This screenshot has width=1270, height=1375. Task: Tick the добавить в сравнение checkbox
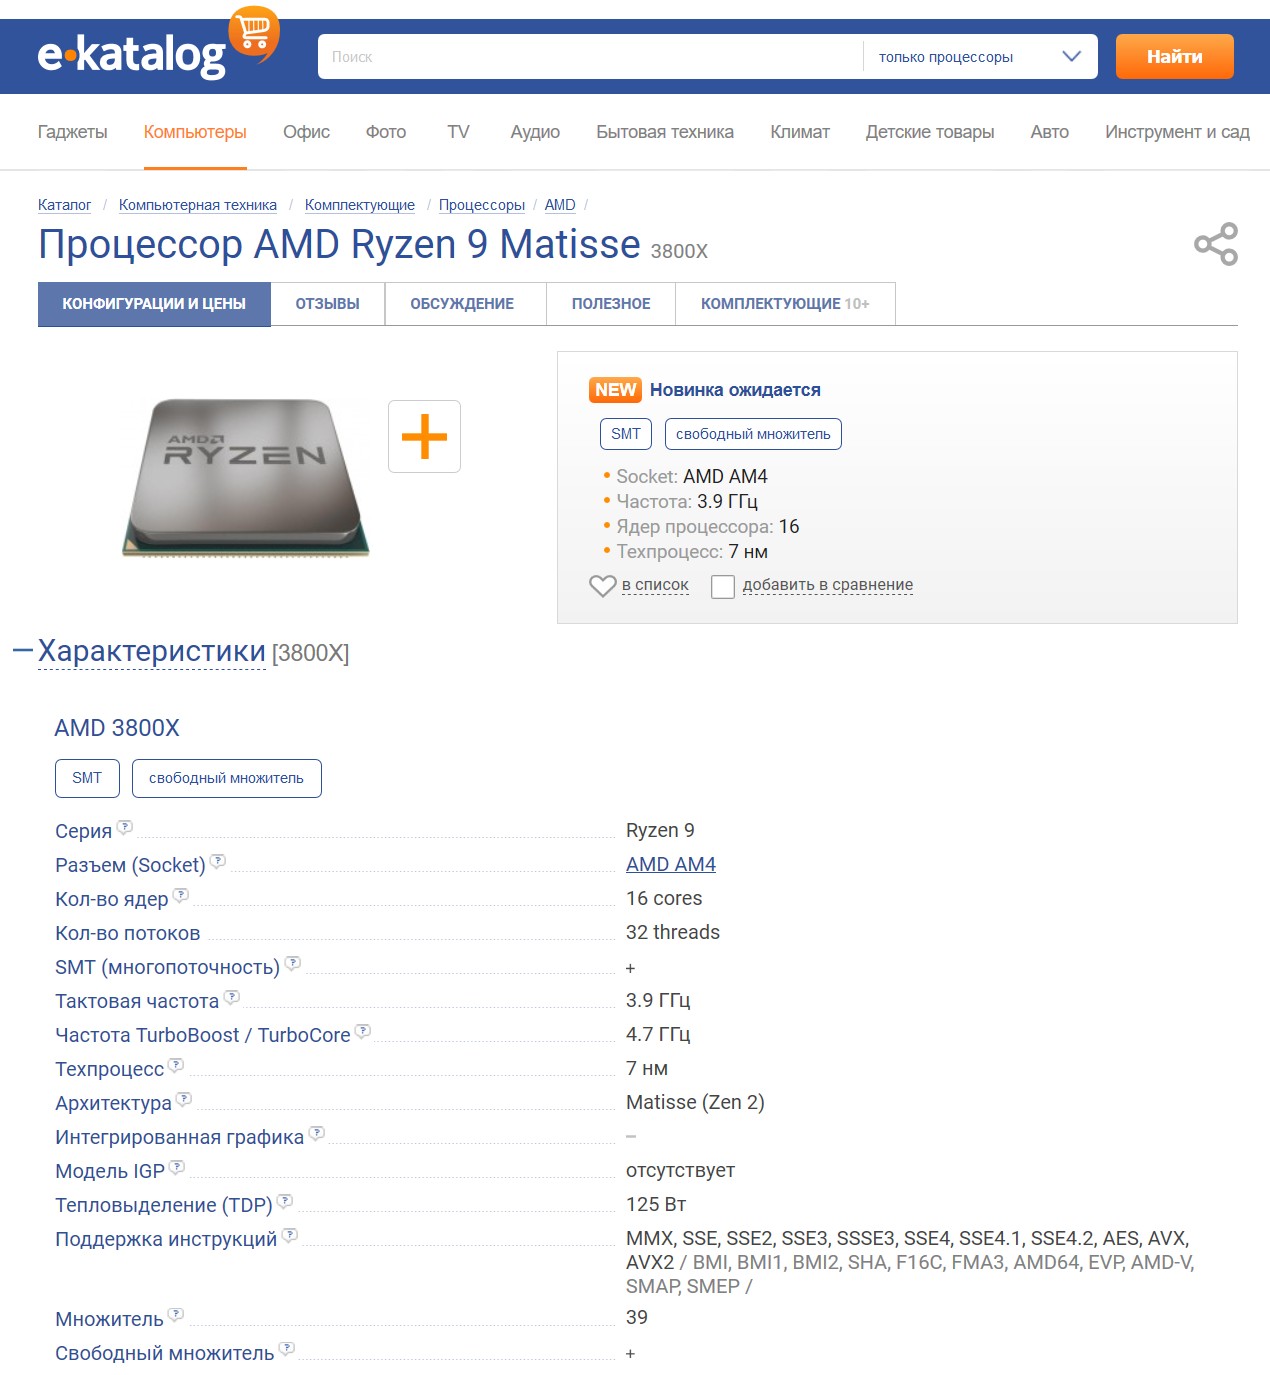(x=723, y=587)
